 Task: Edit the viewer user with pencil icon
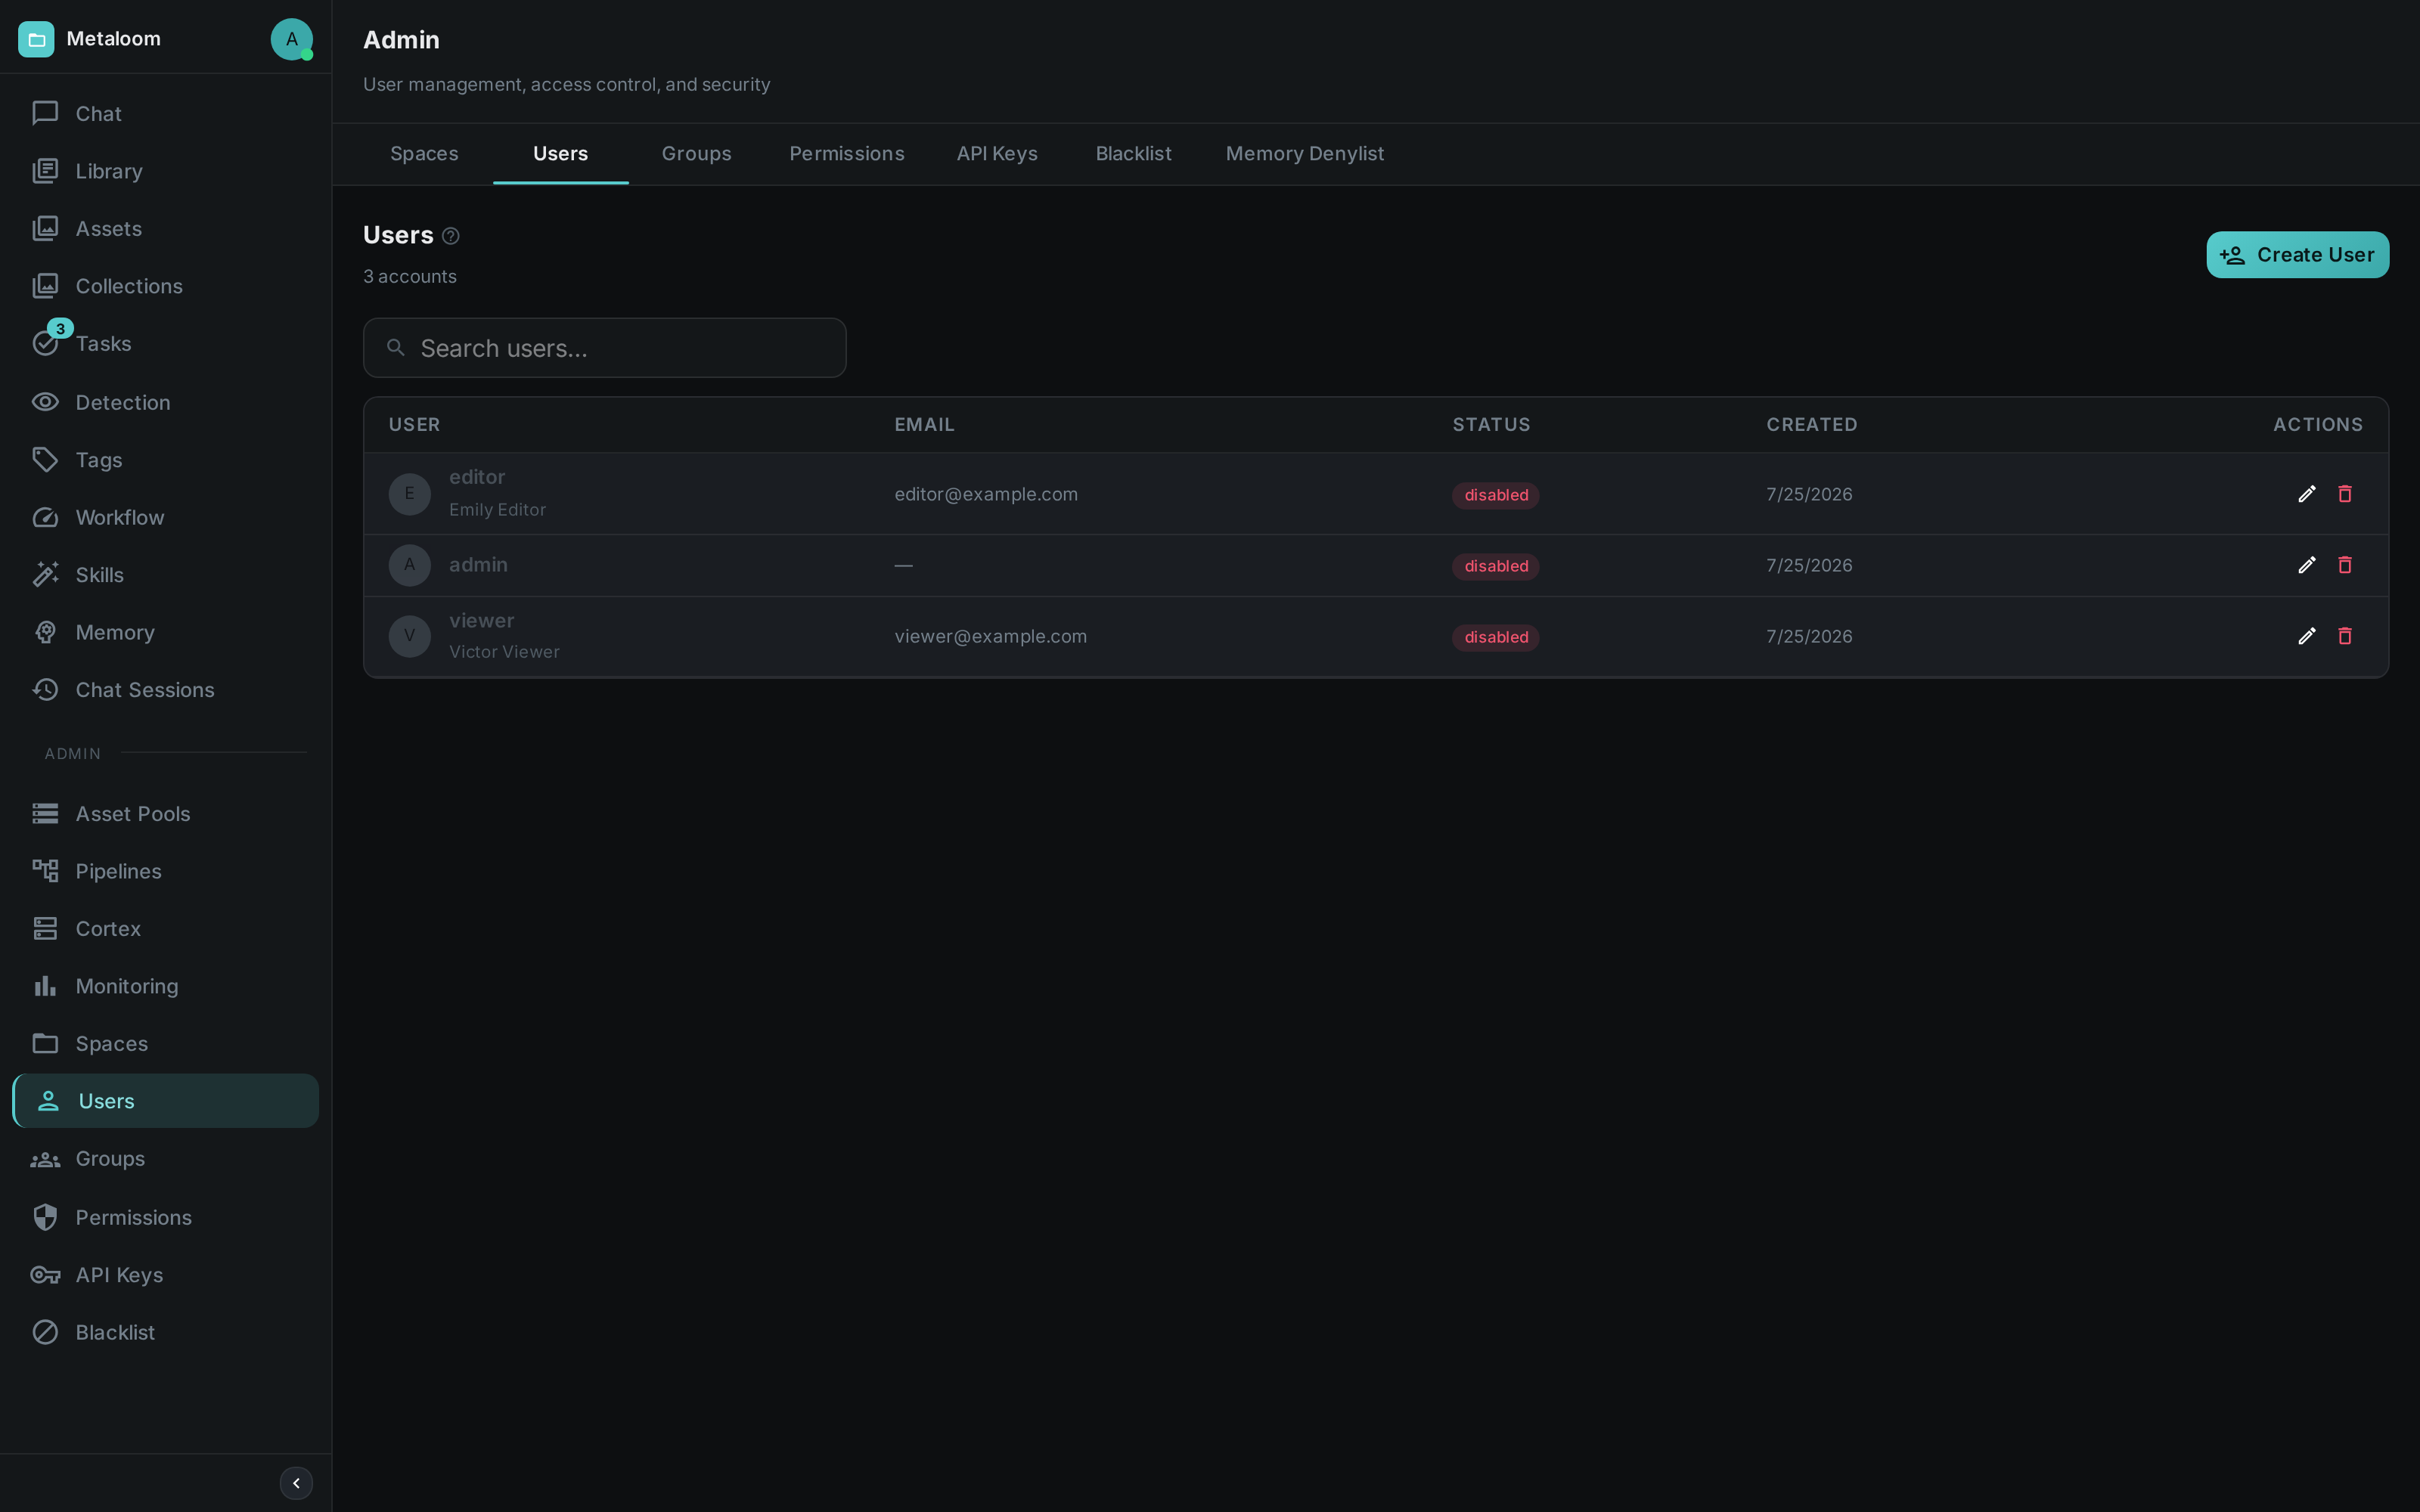(2306, 636)
